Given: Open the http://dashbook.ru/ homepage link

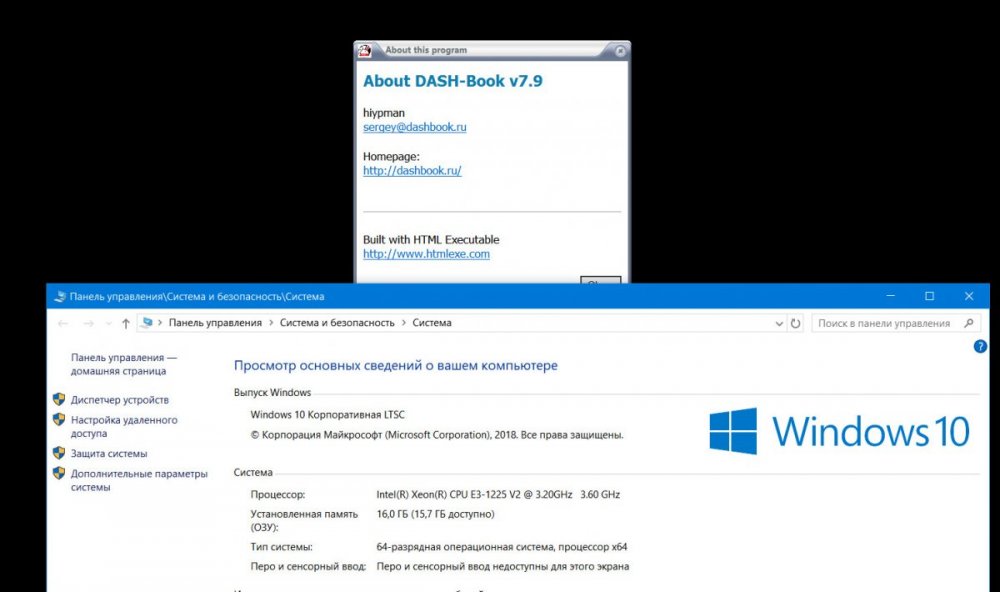Looking at the screenshot, I should tap(412, 170).
